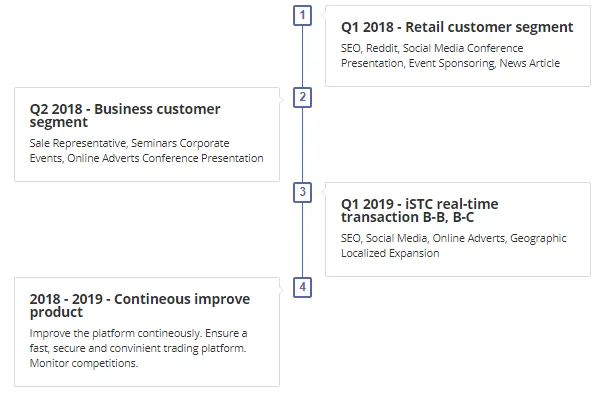Select Online Adverts Conference Presentation text
This screenshot has height=405, width=609.
[x=165, y=158]
